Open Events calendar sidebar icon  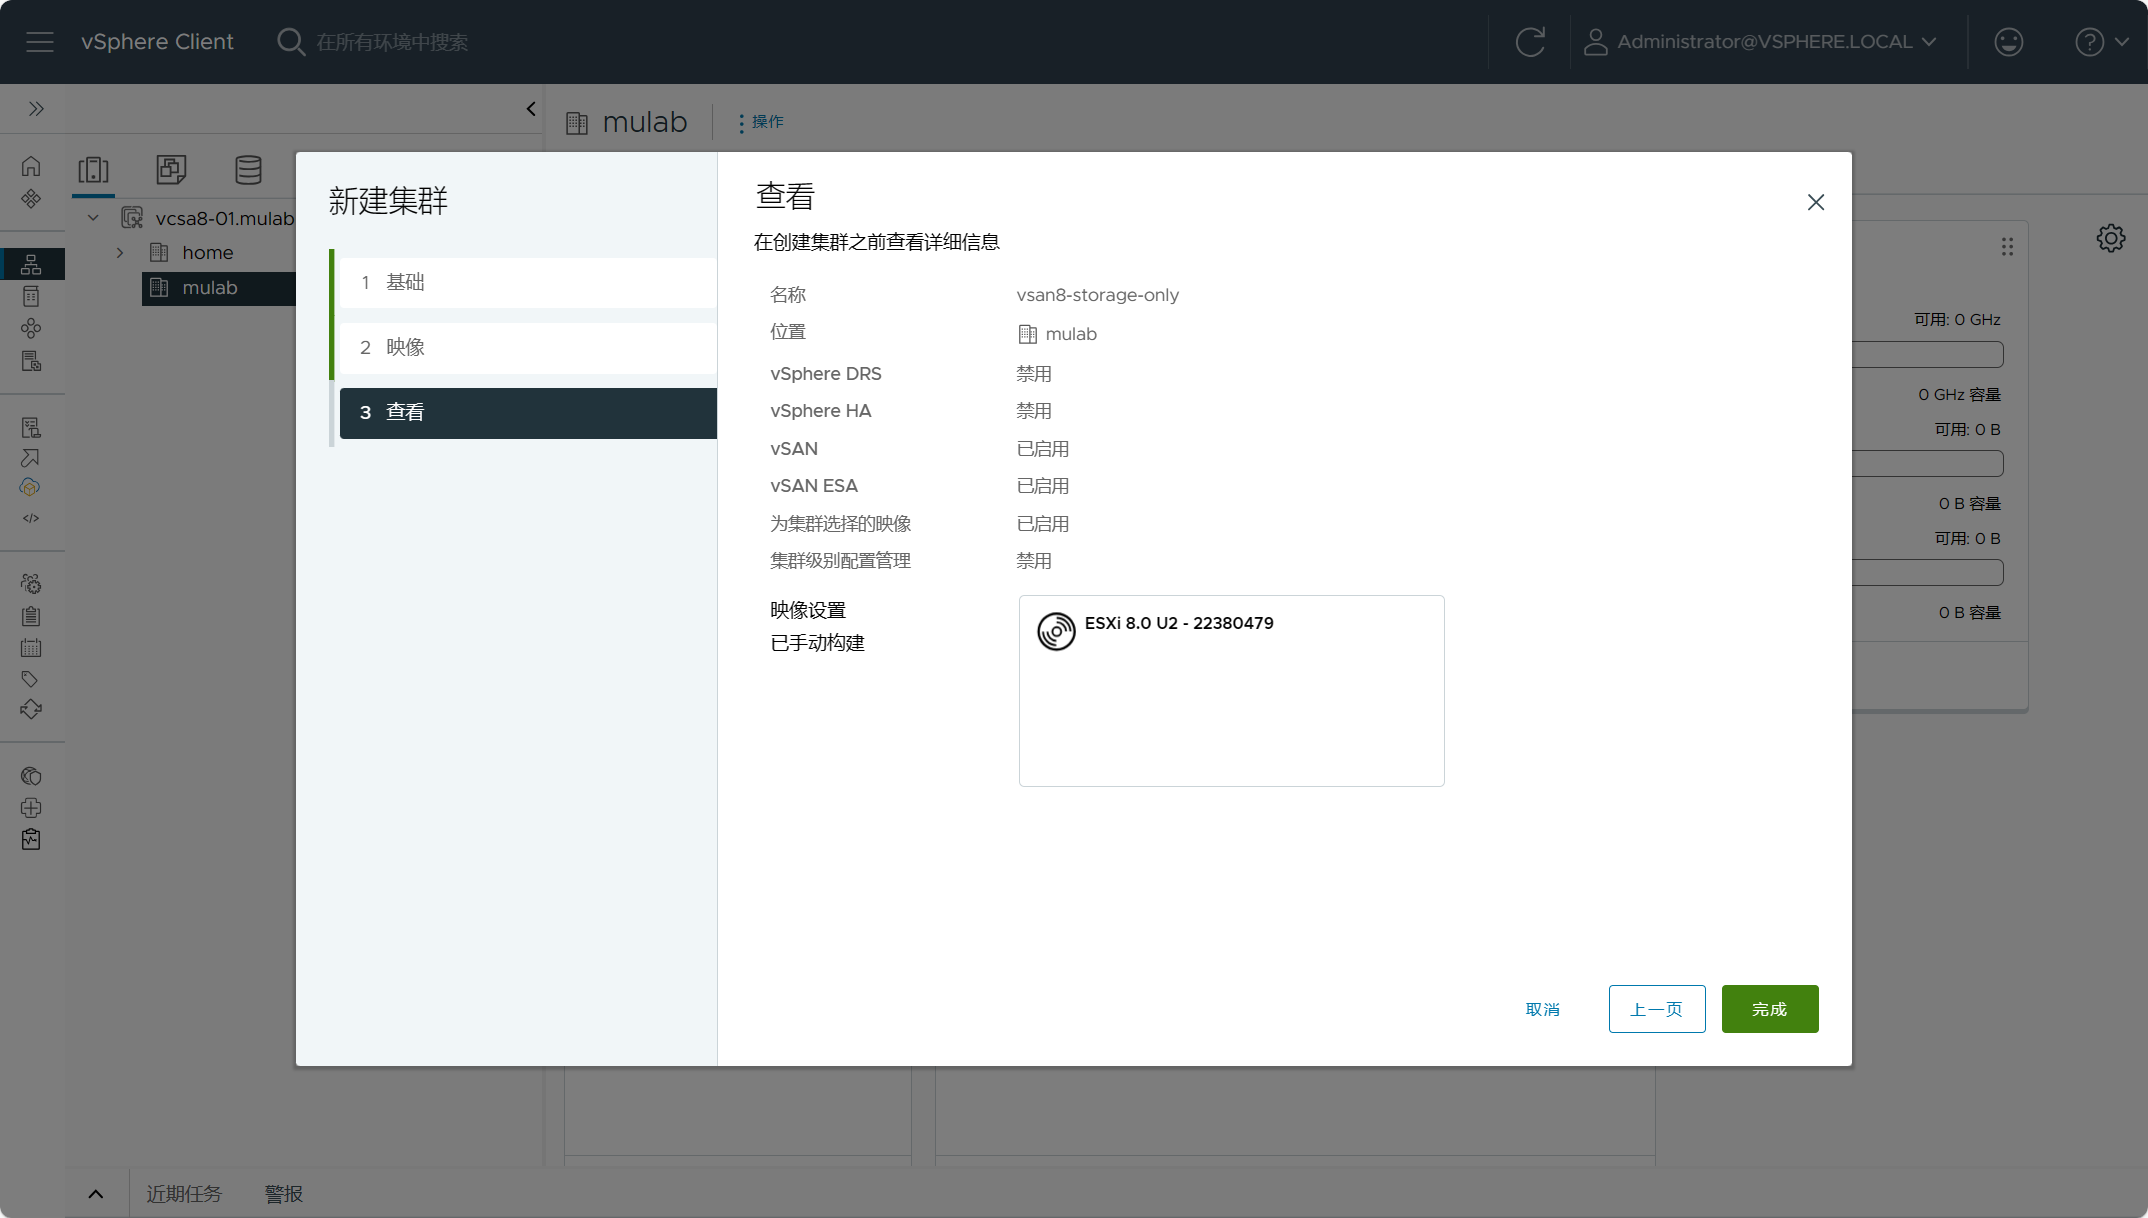[31, 648]
